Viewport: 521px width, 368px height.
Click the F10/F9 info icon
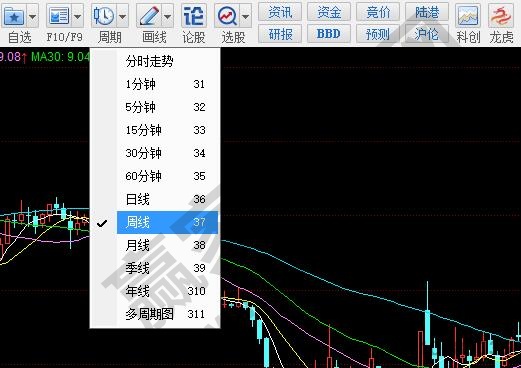(59, 16)
